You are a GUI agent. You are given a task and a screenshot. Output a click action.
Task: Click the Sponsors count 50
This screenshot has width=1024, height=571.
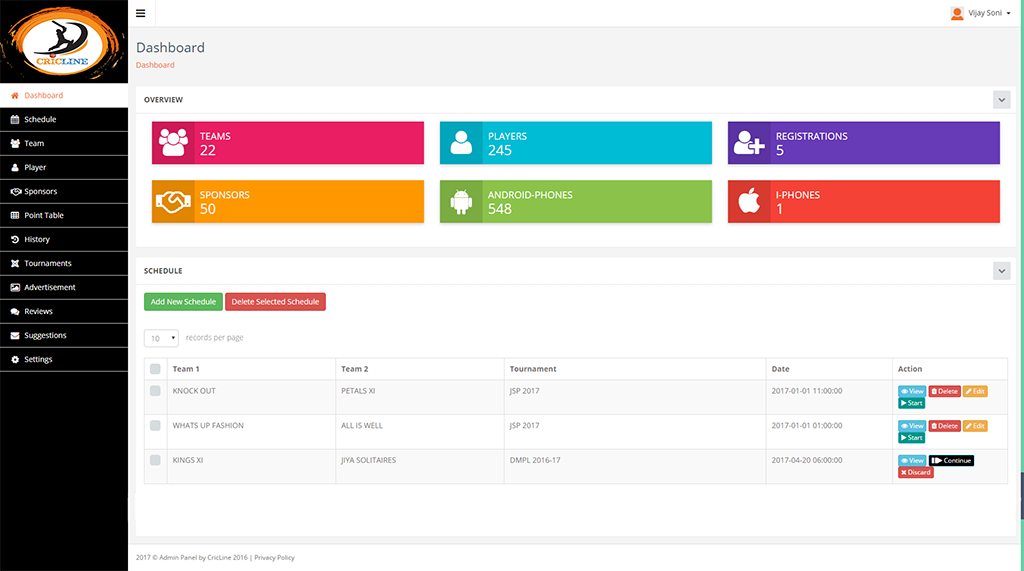tap(208, 209)
